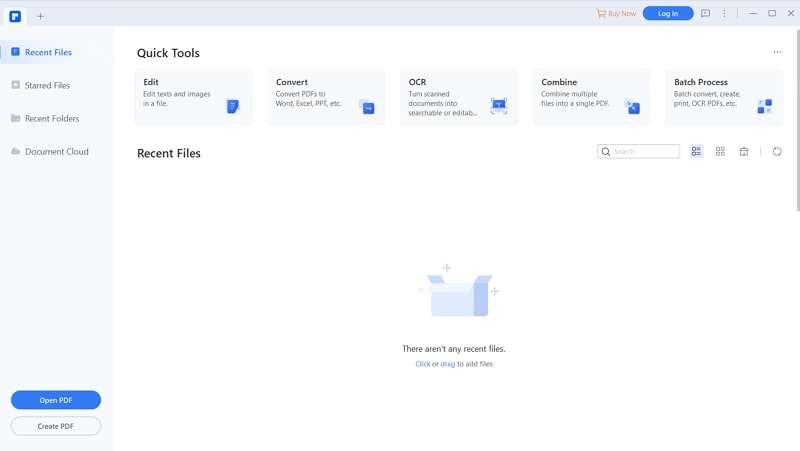Switch recent files to grid view
This screenshot has width=800, height=451.
point(720,152)
